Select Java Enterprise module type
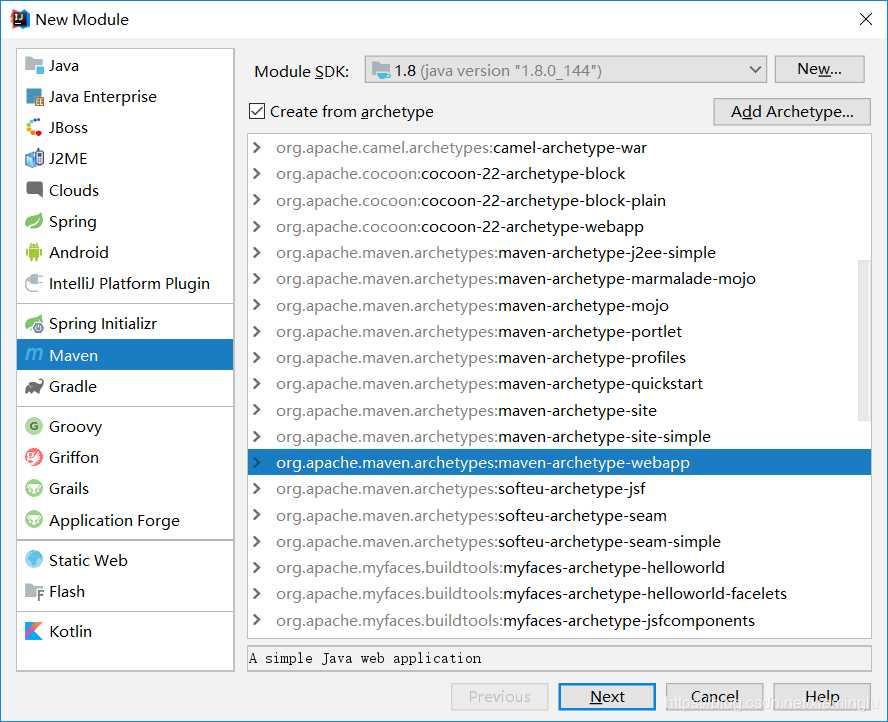The image size is (888, 722). 125,97
